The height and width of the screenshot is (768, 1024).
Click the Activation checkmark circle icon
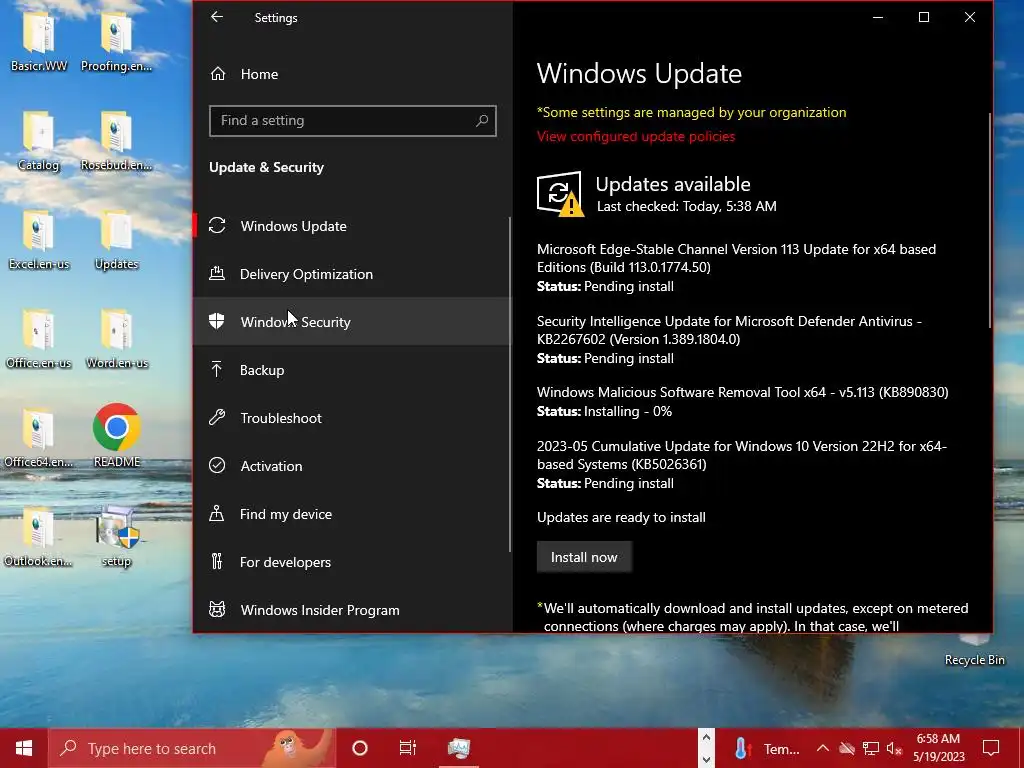217,465
